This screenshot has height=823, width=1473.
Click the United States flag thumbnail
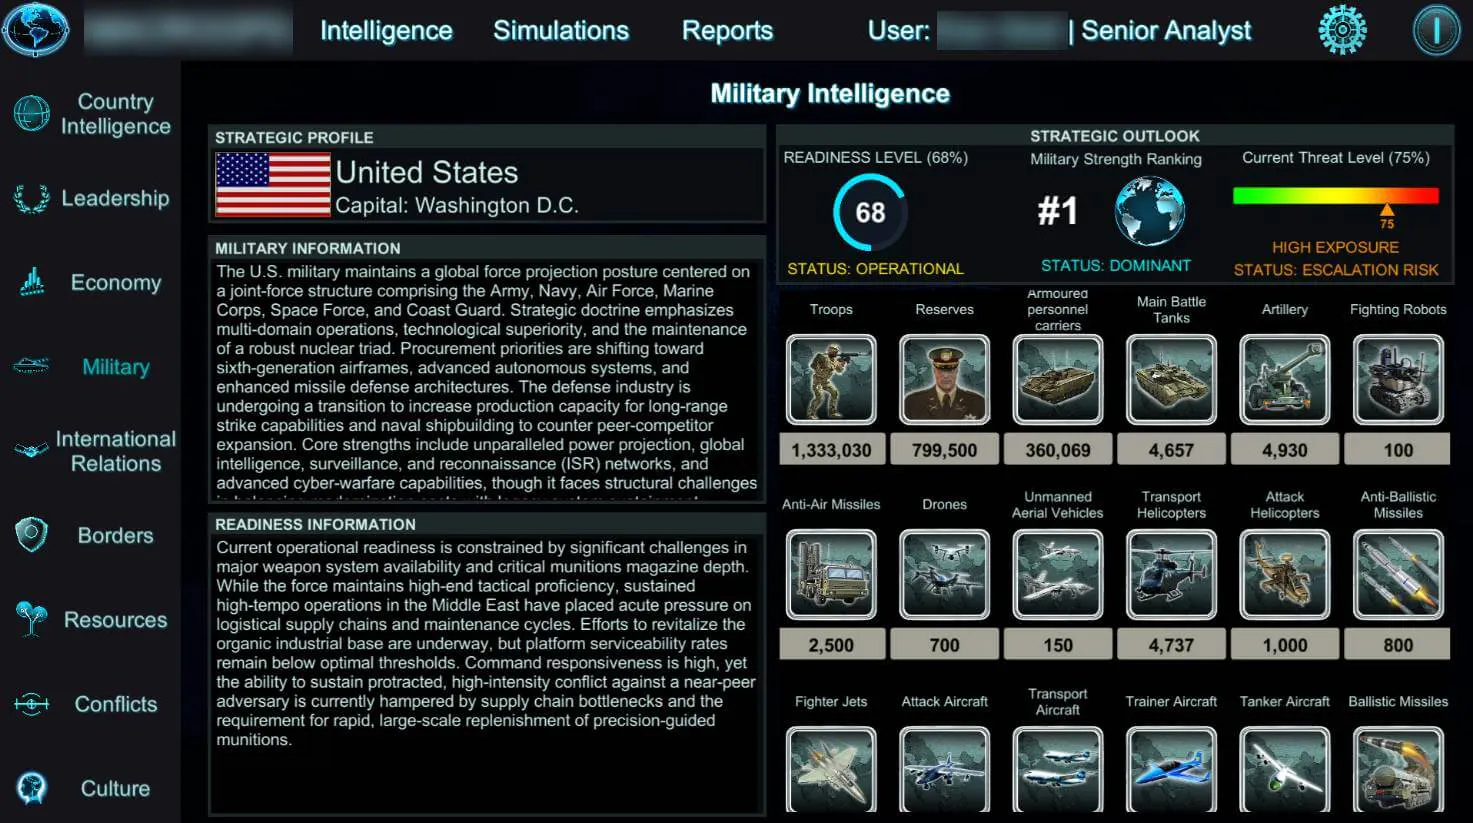pos(273,185)
